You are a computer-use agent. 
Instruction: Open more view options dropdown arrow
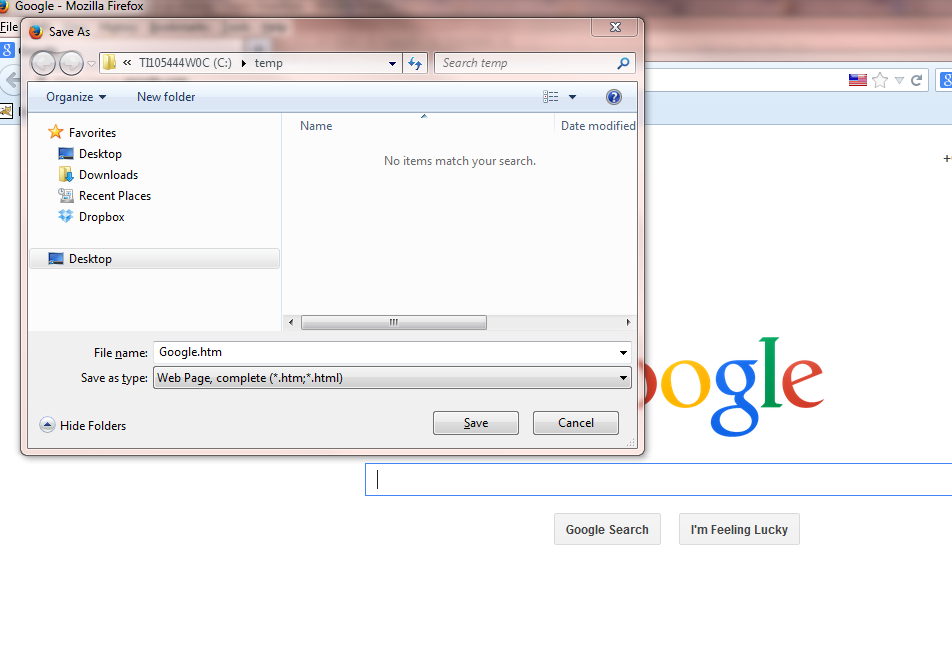pos(572,97)
